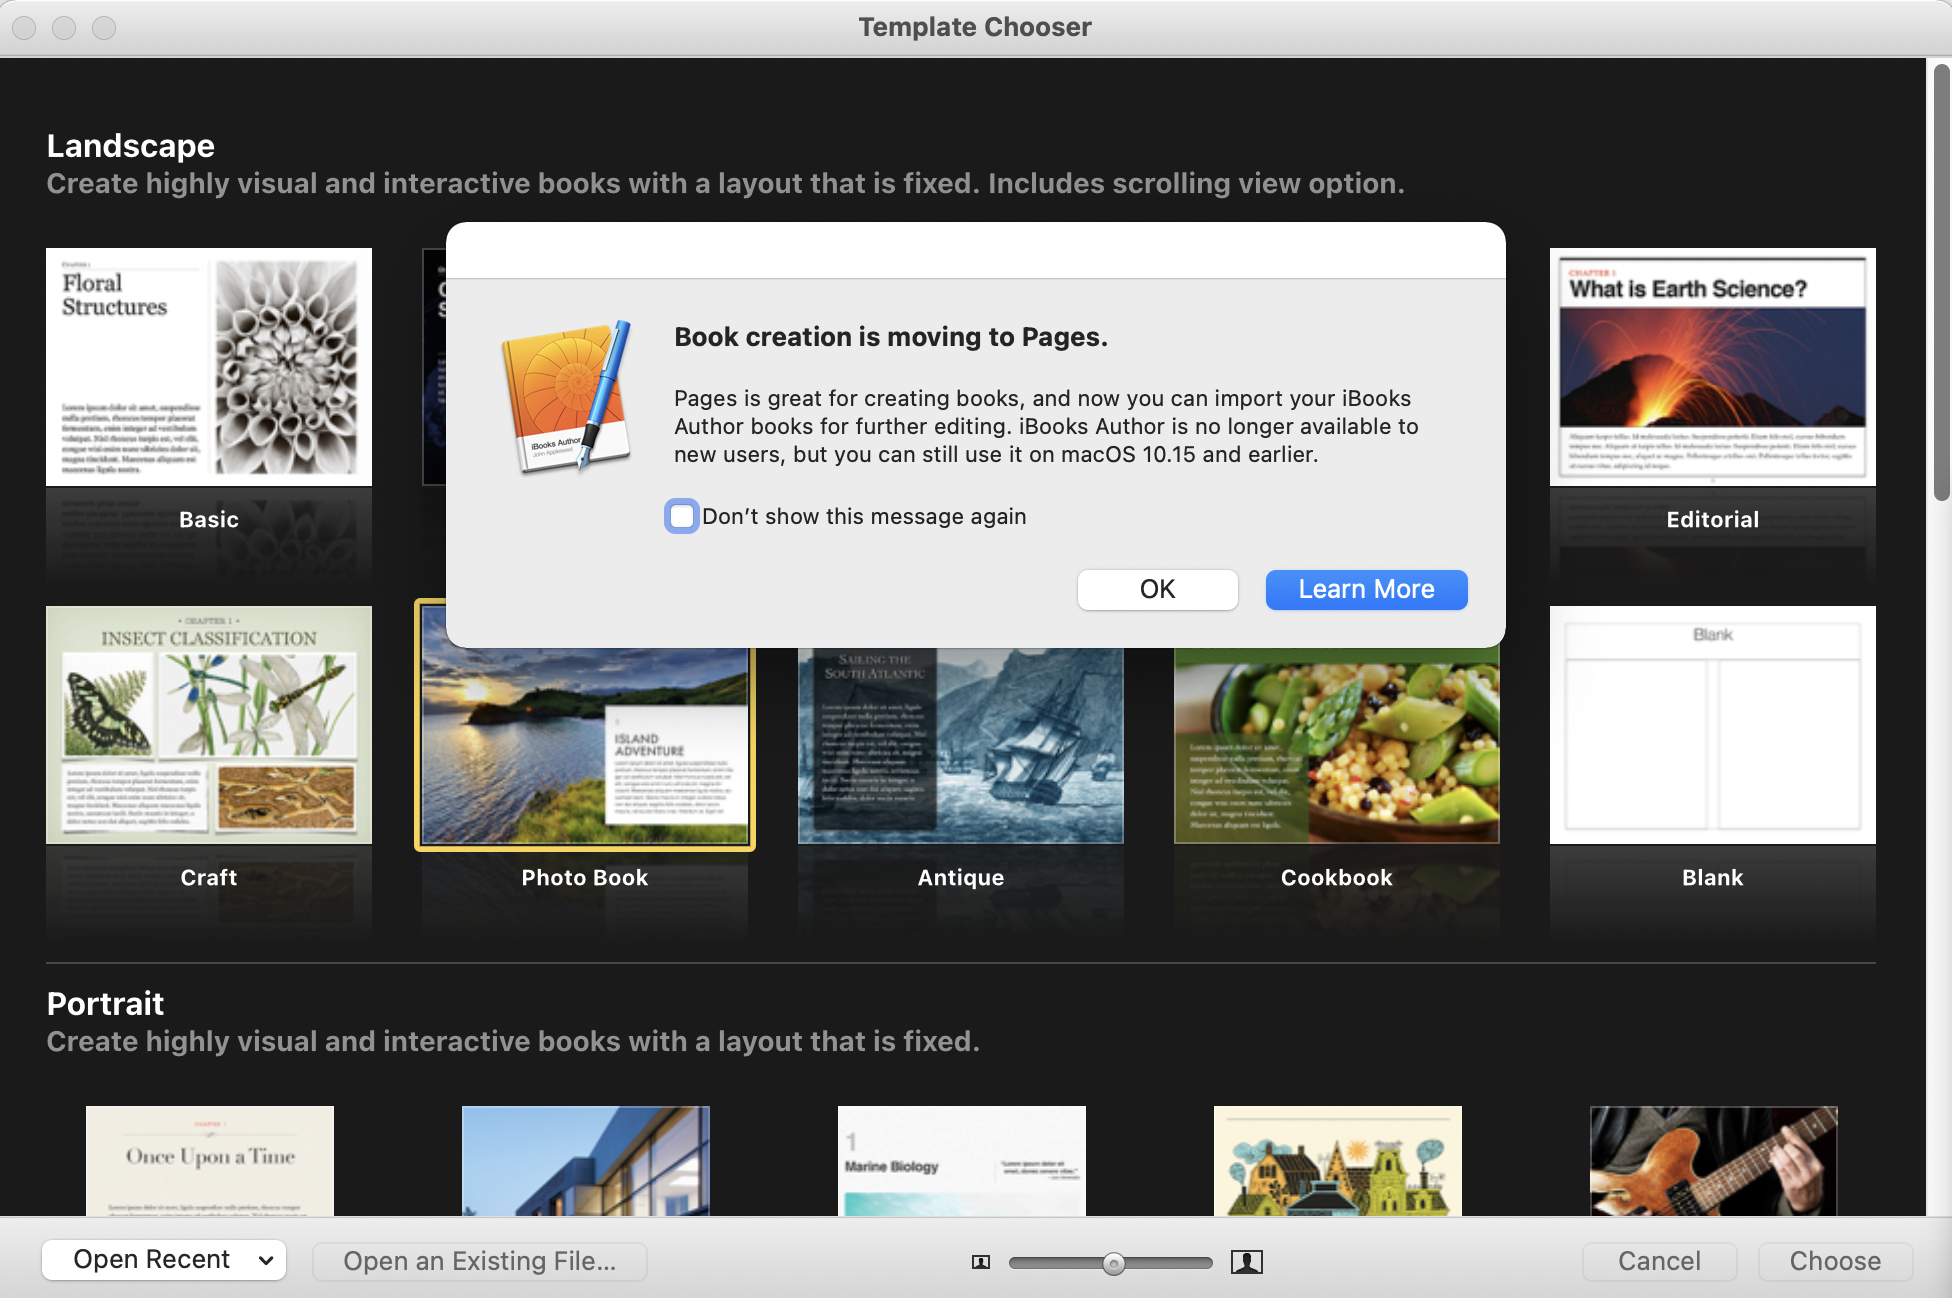Choose the Antique sailing template
The width and height of the screenshot is (1952, 1298).
[x=960, y=745]
